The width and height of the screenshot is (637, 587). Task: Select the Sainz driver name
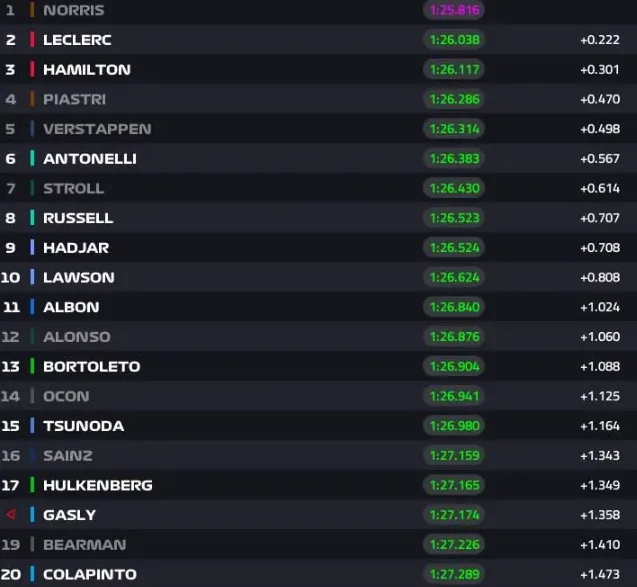[x=68, y=455]
